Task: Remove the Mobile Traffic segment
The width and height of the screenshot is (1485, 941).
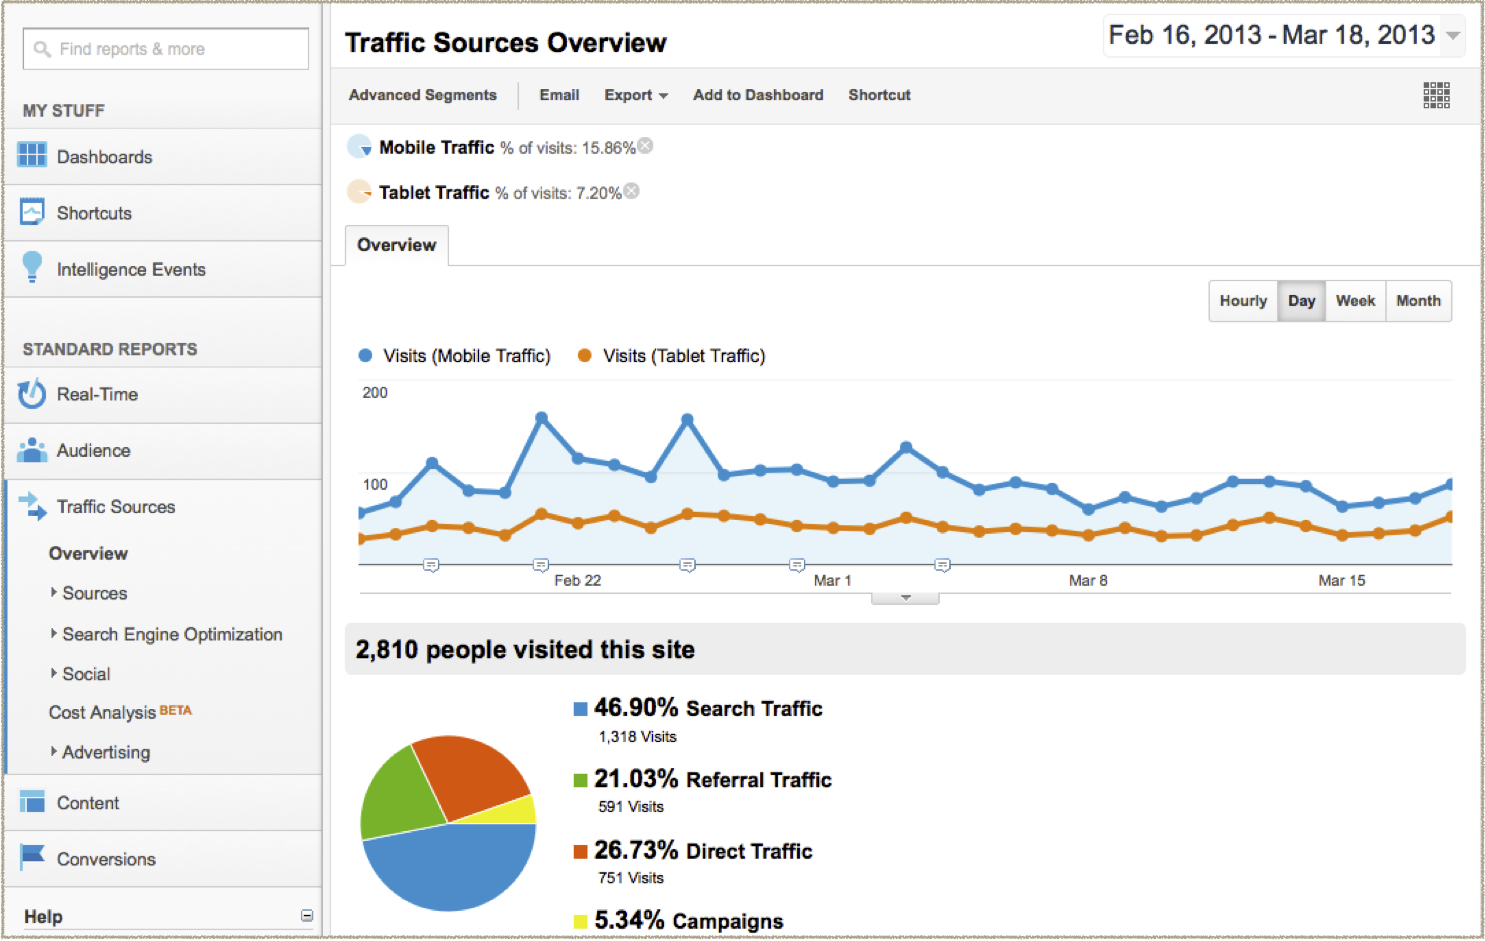Action: click(x=646, y=146)
